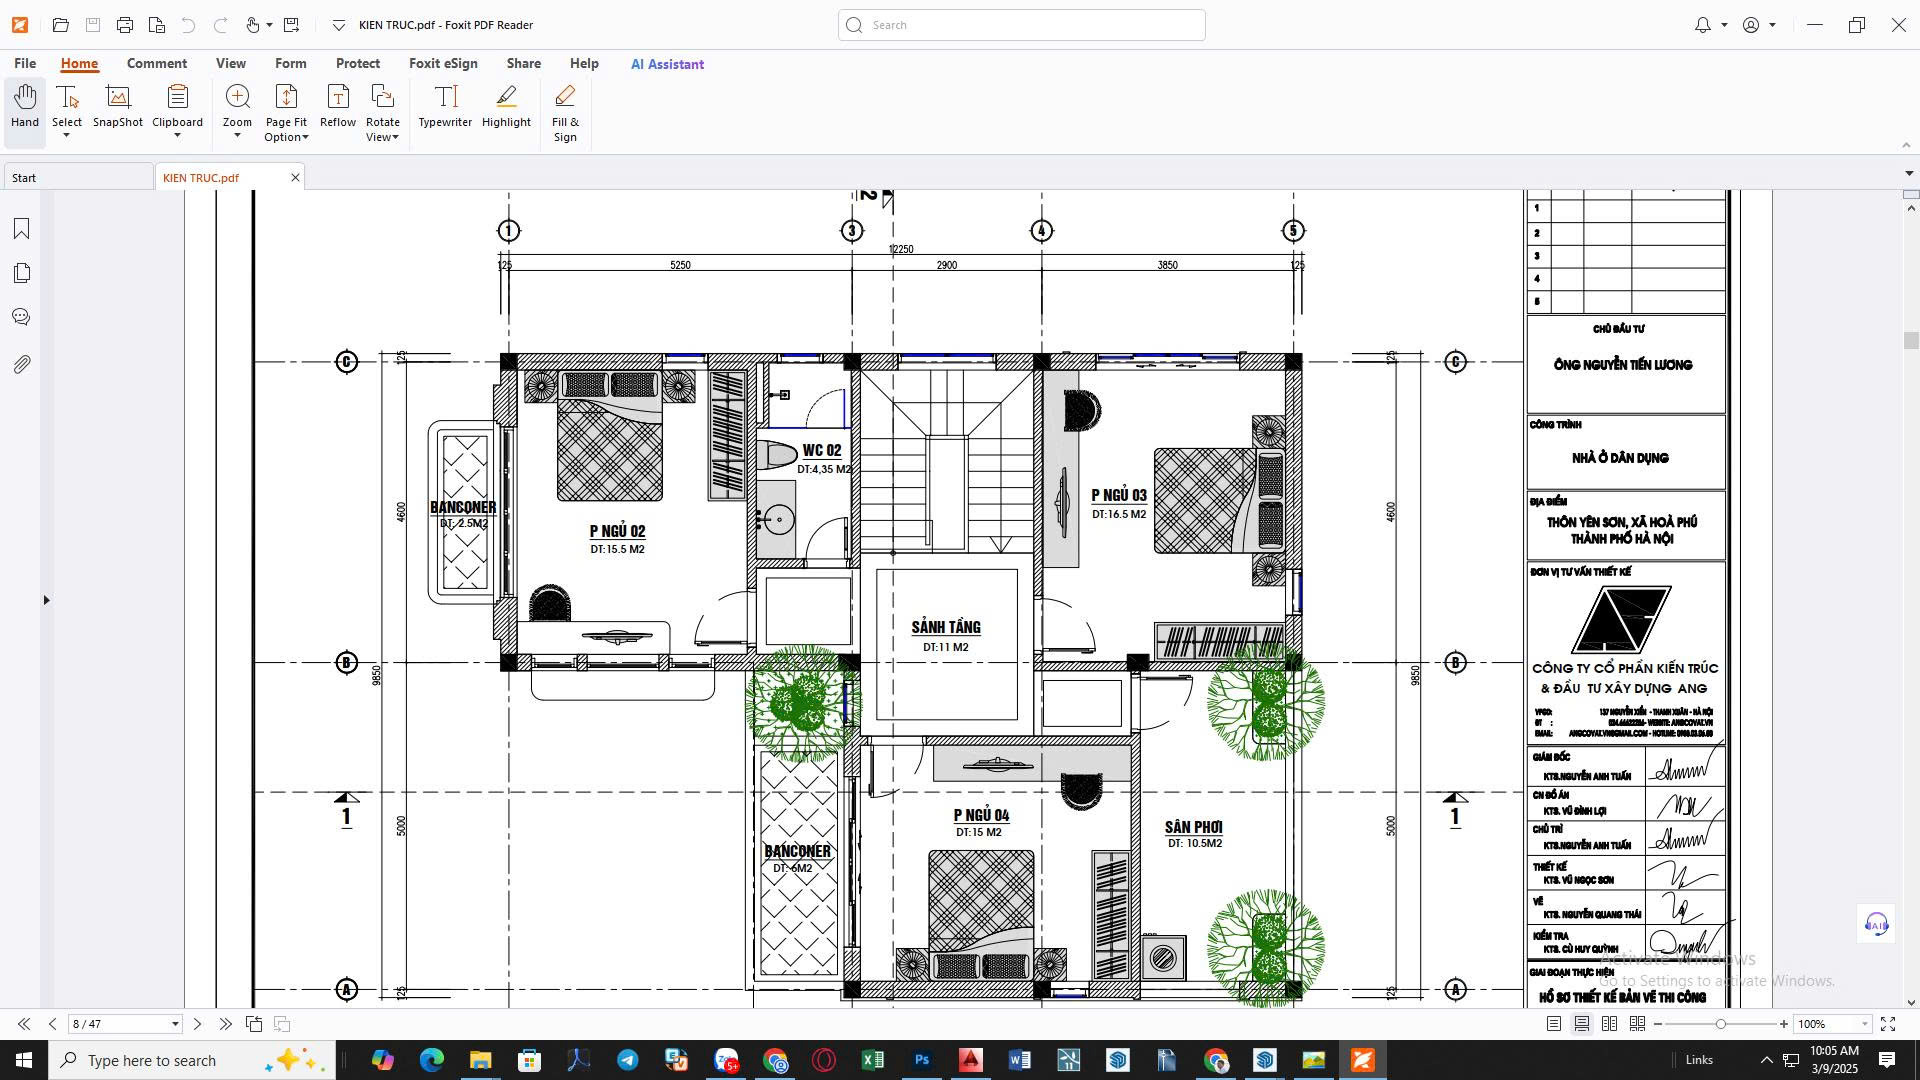Click the Typewriter tool

(x=445, y=107)
